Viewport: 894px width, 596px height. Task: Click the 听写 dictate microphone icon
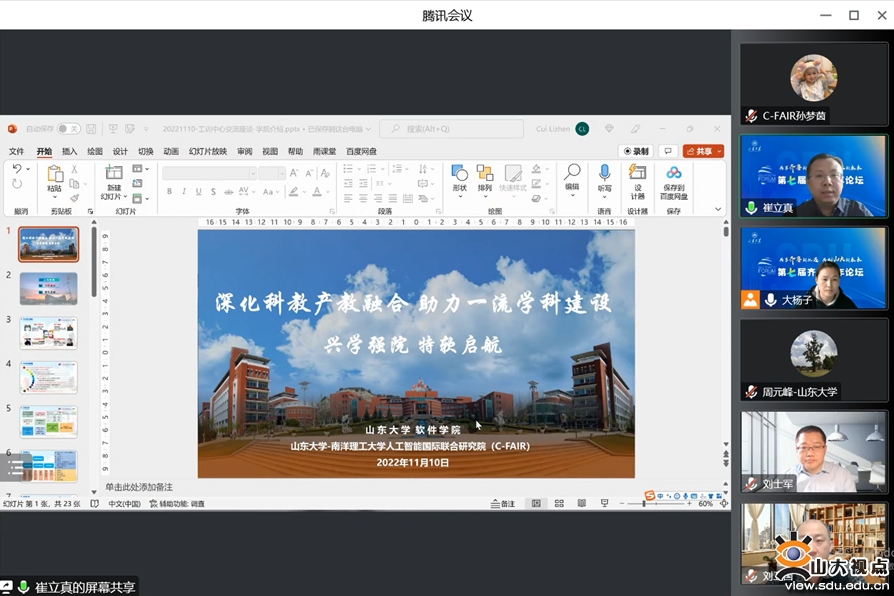(604, 174)
